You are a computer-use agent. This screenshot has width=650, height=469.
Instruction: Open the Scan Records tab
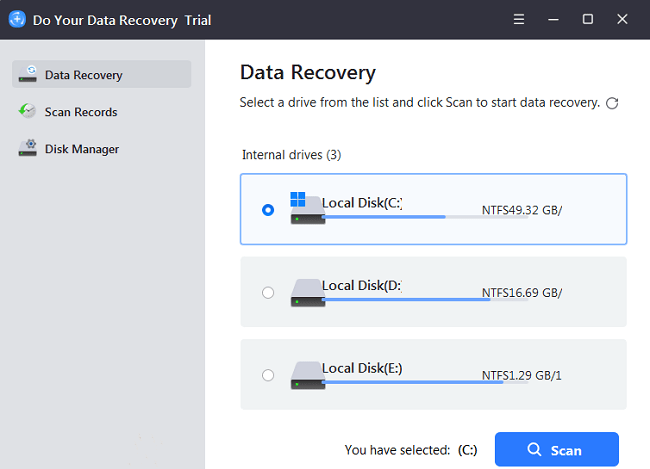(81, 112)
